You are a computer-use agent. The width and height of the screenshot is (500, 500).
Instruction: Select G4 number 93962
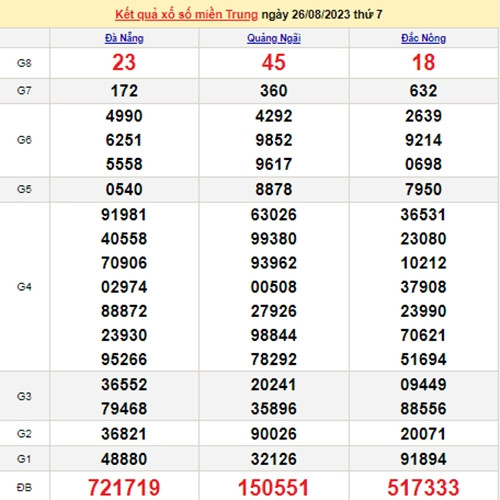274,263
